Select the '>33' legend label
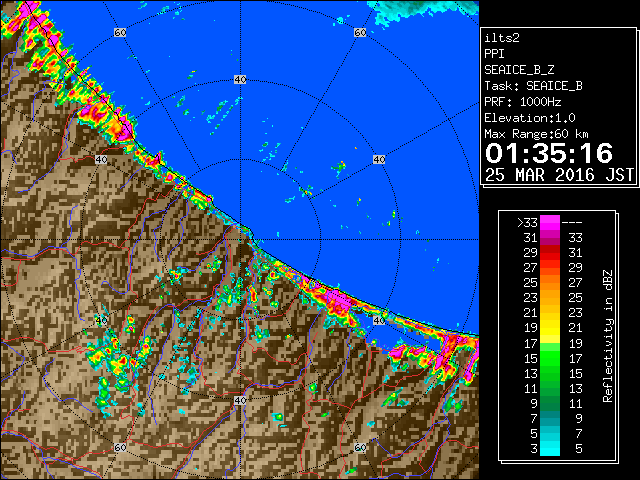Screen dimensions: 640x480 click(x=527, y=222)
